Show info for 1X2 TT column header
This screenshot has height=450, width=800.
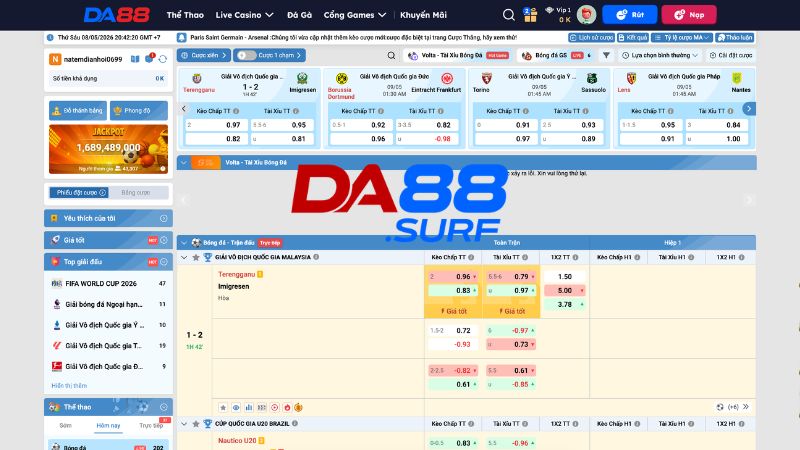576,257
